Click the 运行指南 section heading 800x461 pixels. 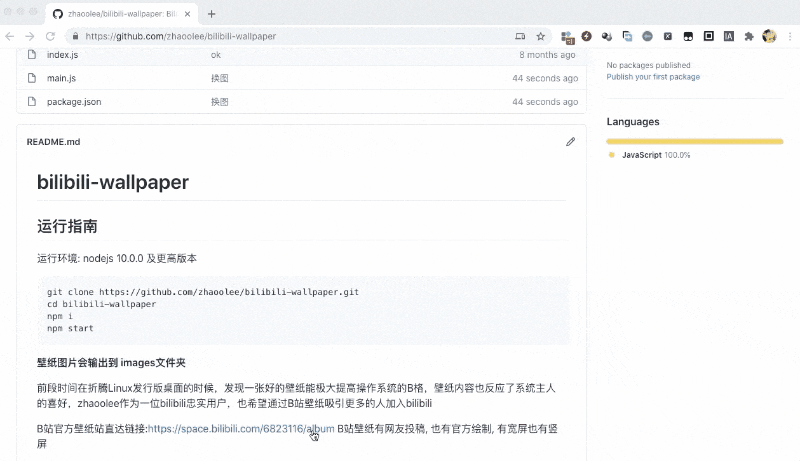[67, 226]
